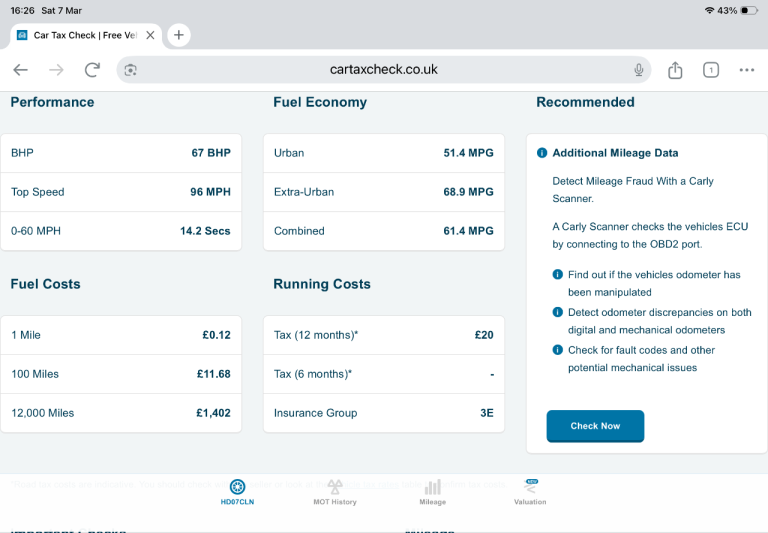Open the tab switcher showing 1 tab
The height and width of the screenshot is (533, 768).
pos(710,70)
